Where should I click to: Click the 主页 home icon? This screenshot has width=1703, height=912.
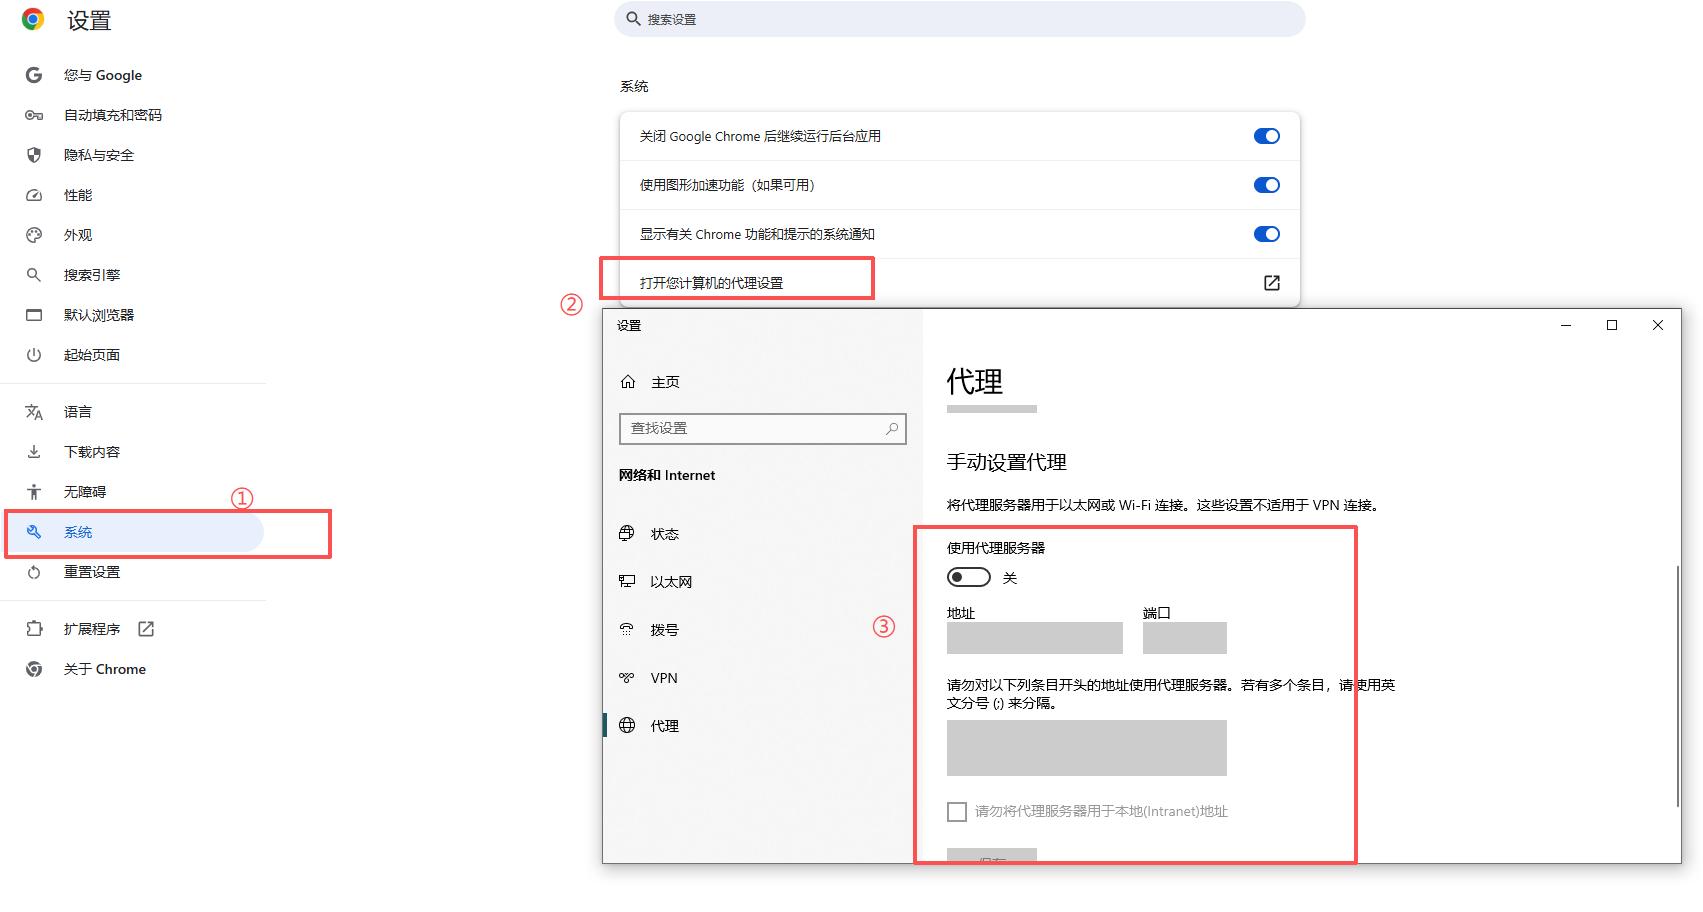629,381
